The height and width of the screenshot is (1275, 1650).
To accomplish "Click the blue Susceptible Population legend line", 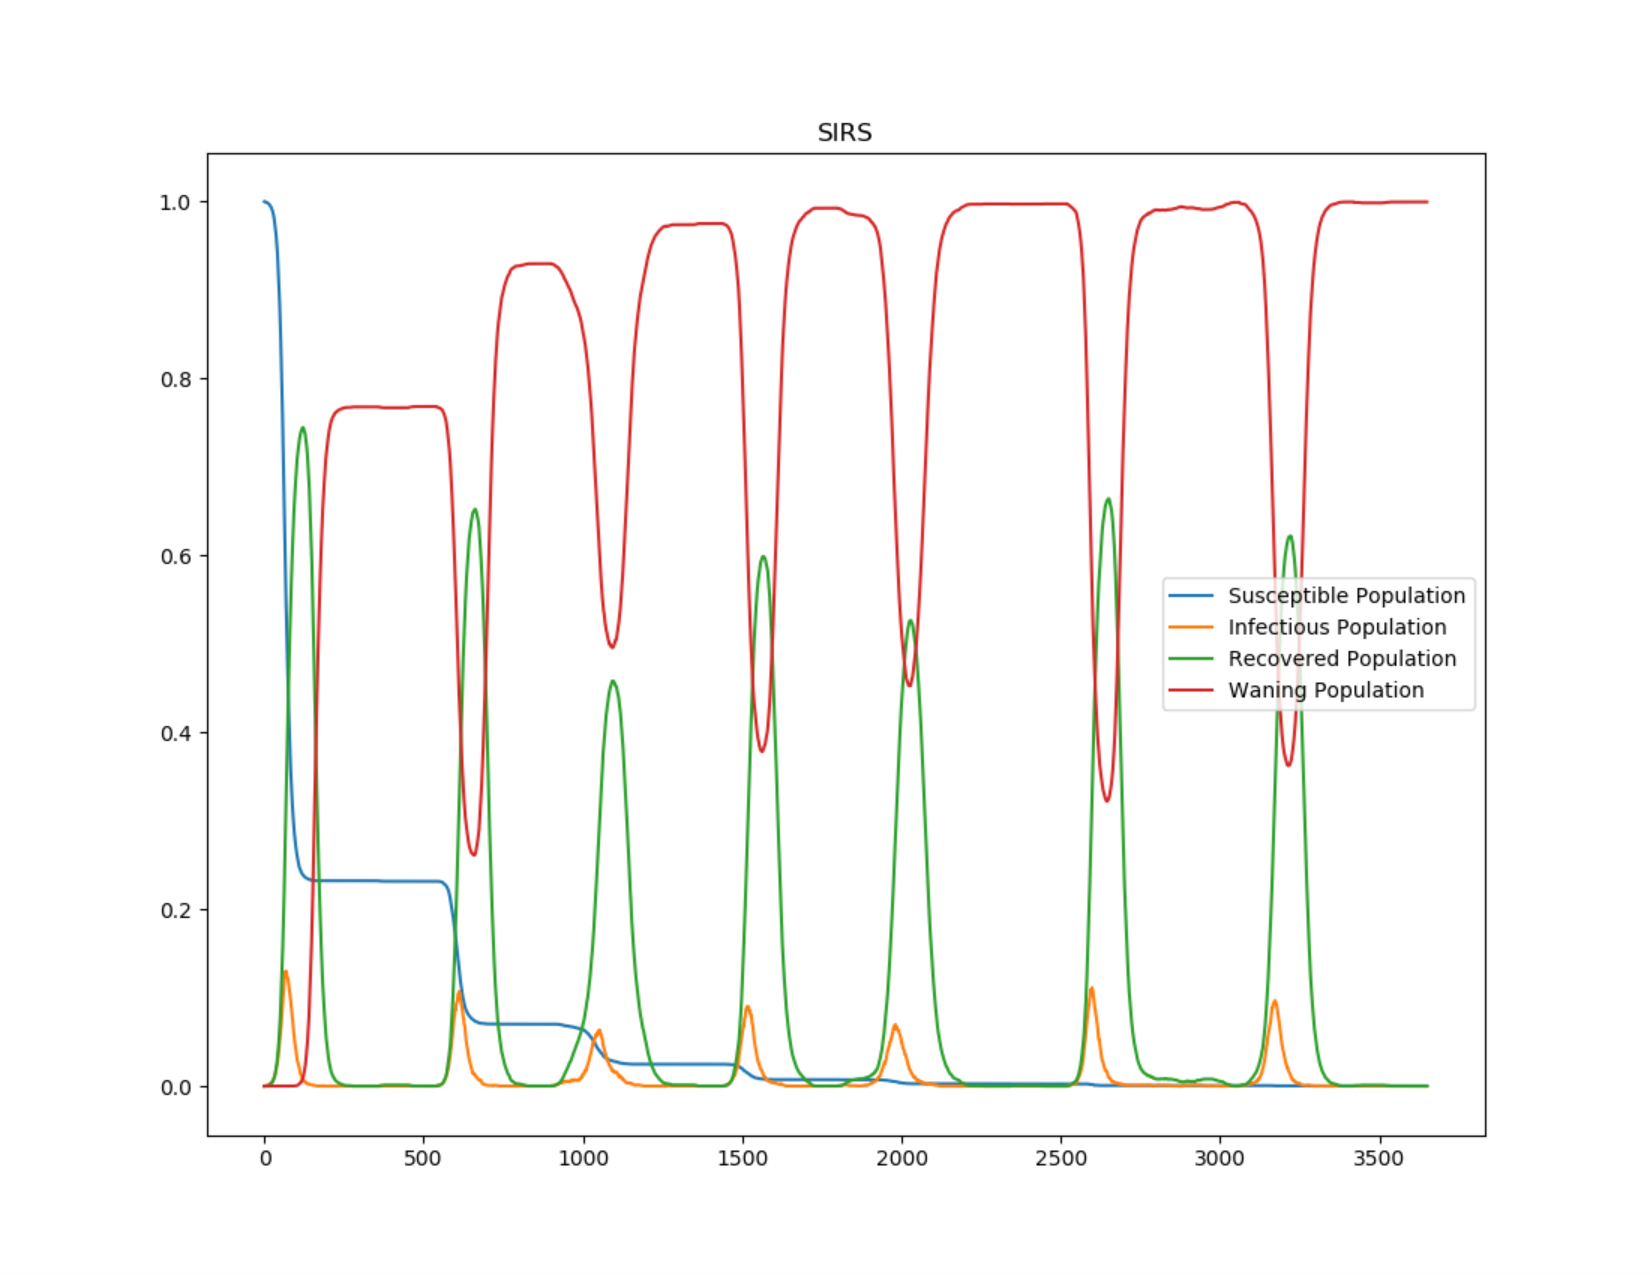I will coord(1190,596).
